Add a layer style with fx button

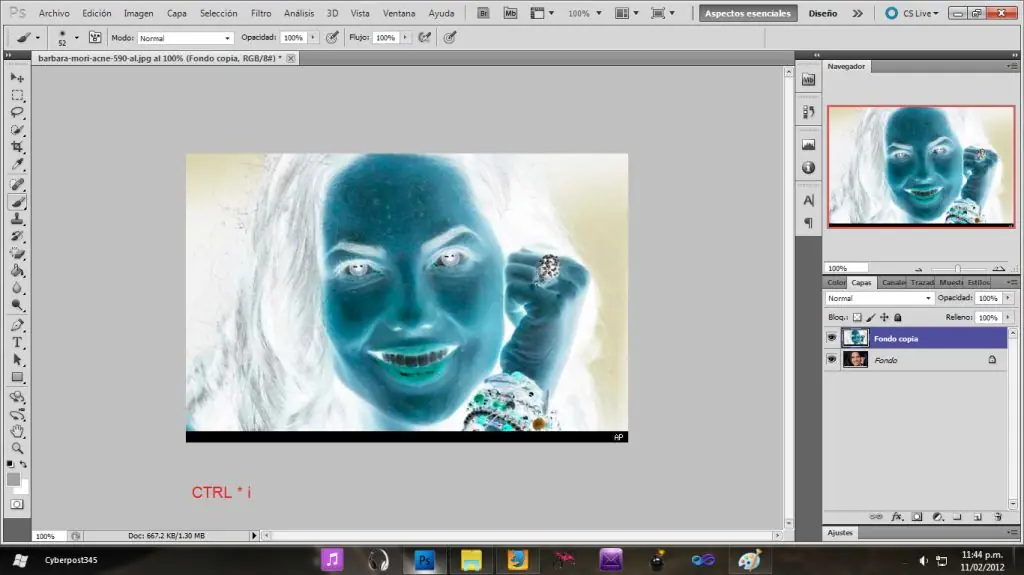click(x=897, y=517)
